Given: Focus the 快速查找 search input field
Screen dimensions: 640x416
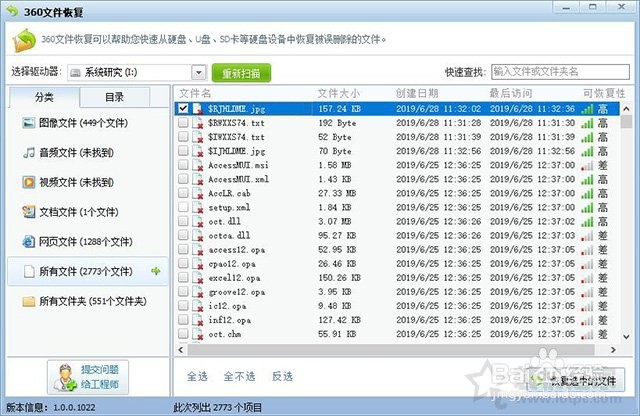Looking at the screenshot, I should click(x=560, y=72).
